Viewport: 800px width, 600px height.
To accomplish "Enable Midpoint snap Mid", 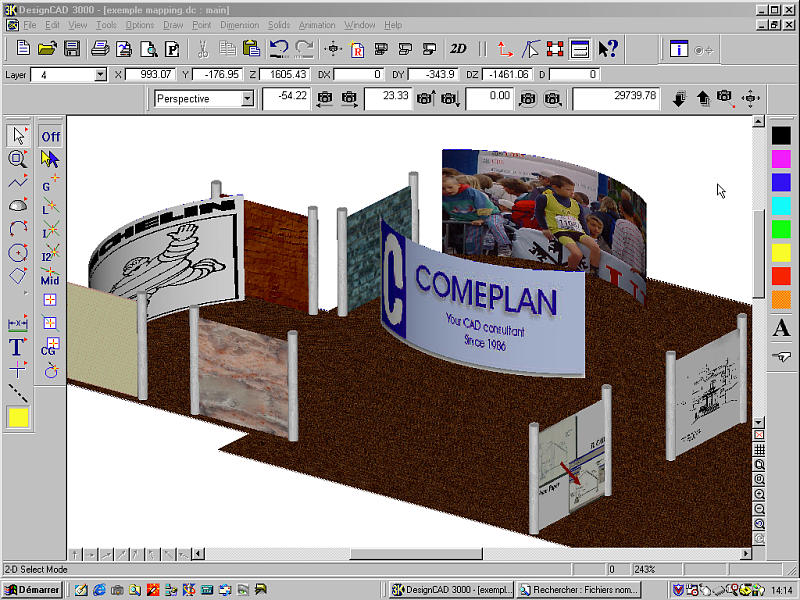I will tap(50, 277).
